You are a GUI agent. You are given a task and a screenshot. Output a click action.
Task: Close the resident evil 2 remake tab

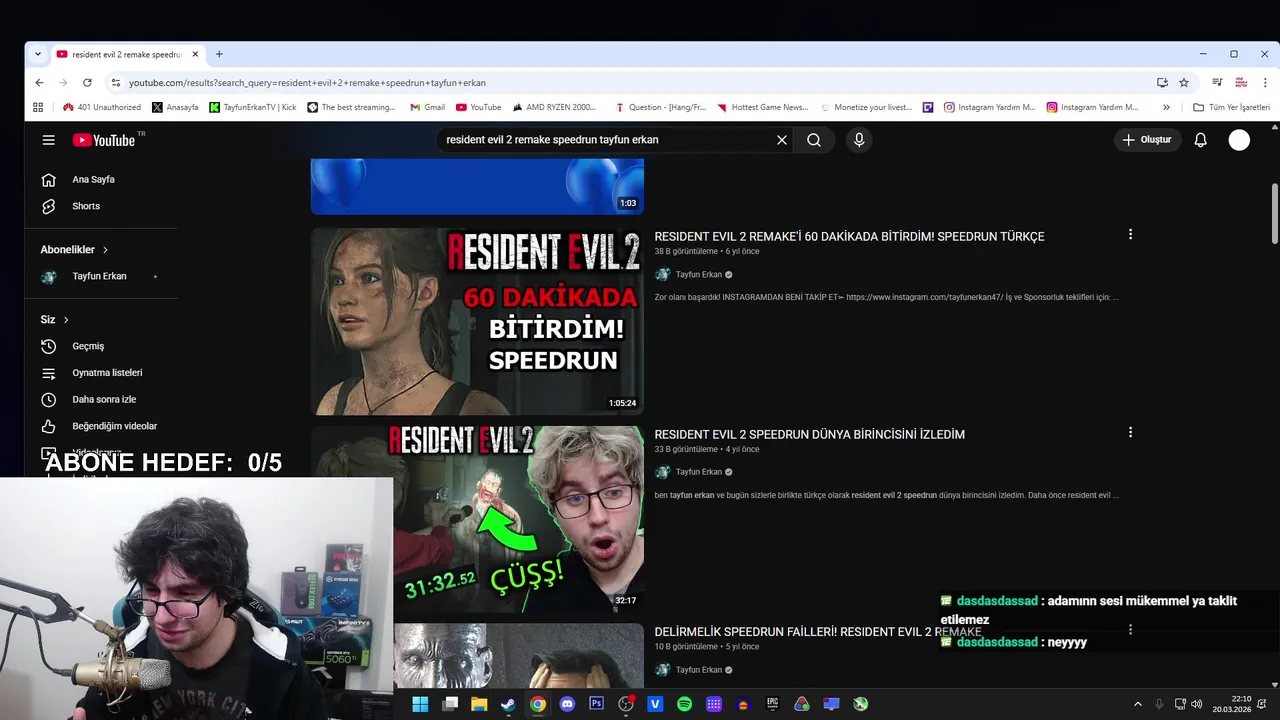point(195,54)
